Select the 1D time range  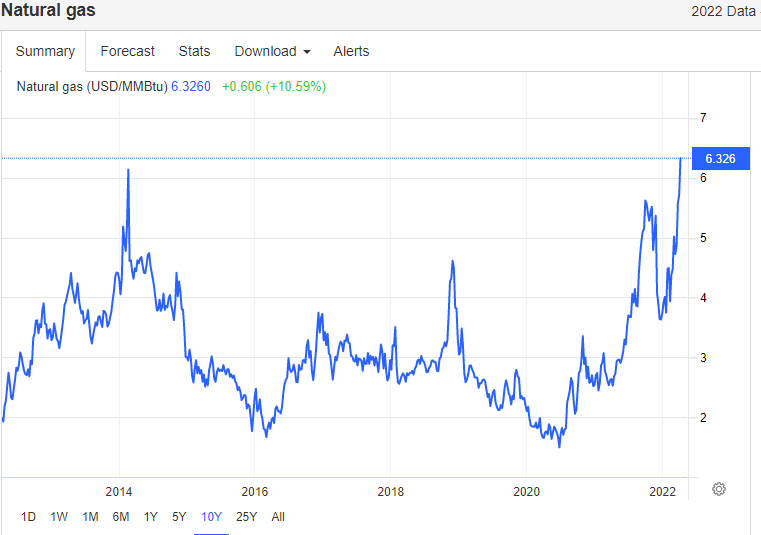click(x=28, y=517)
